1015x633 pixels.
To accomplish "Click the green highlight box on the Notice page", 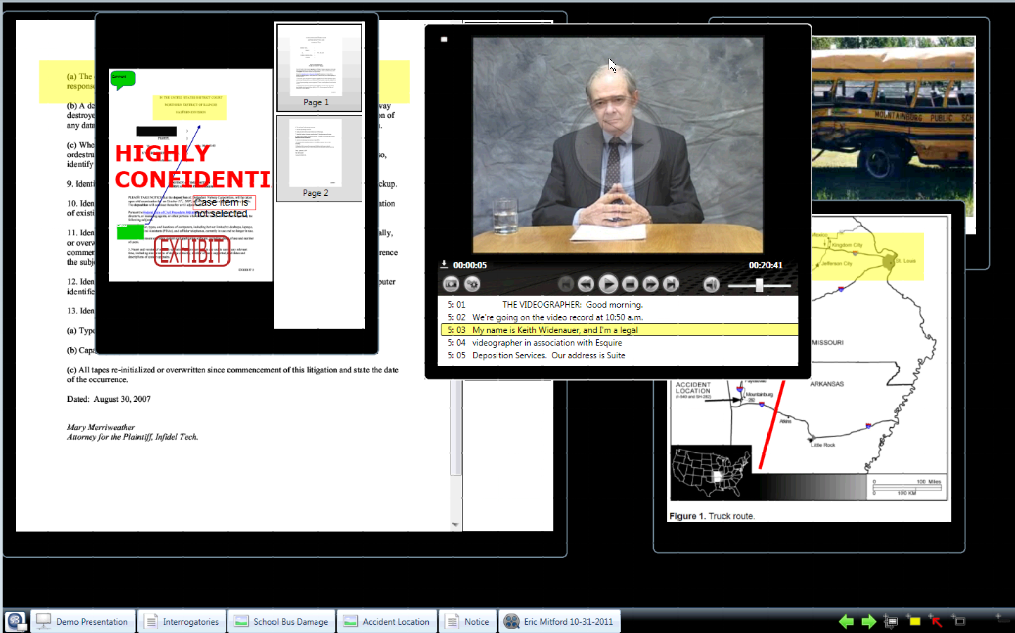I will [x=130, y=232].
